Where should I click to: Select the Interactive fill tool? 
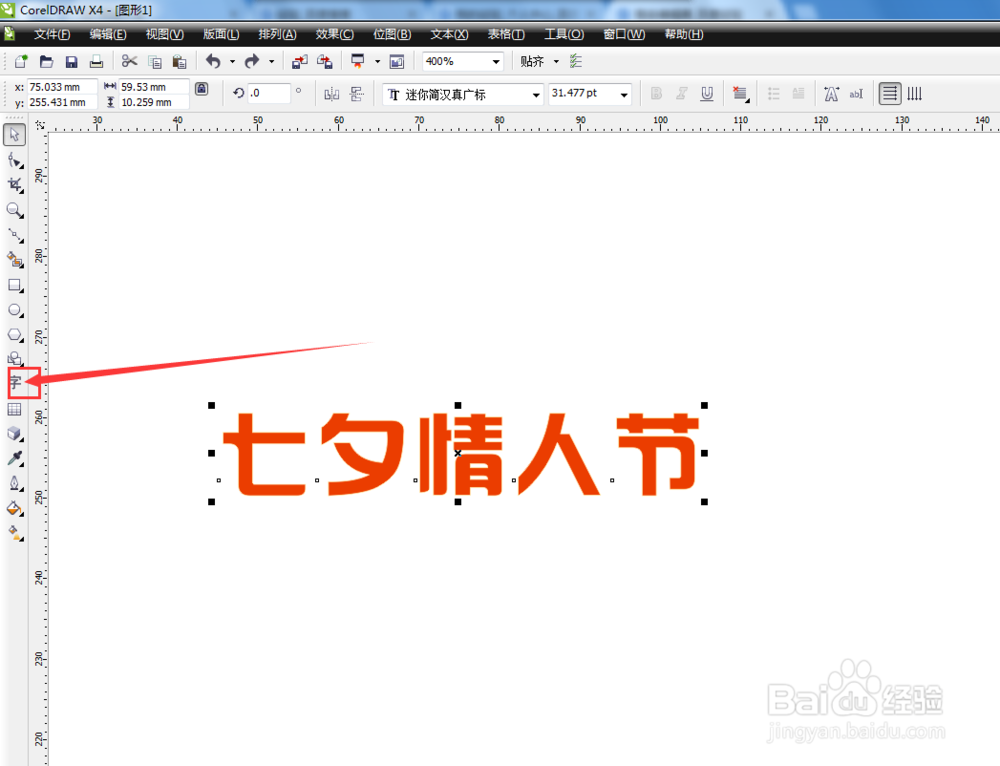(x=15, y=533)
